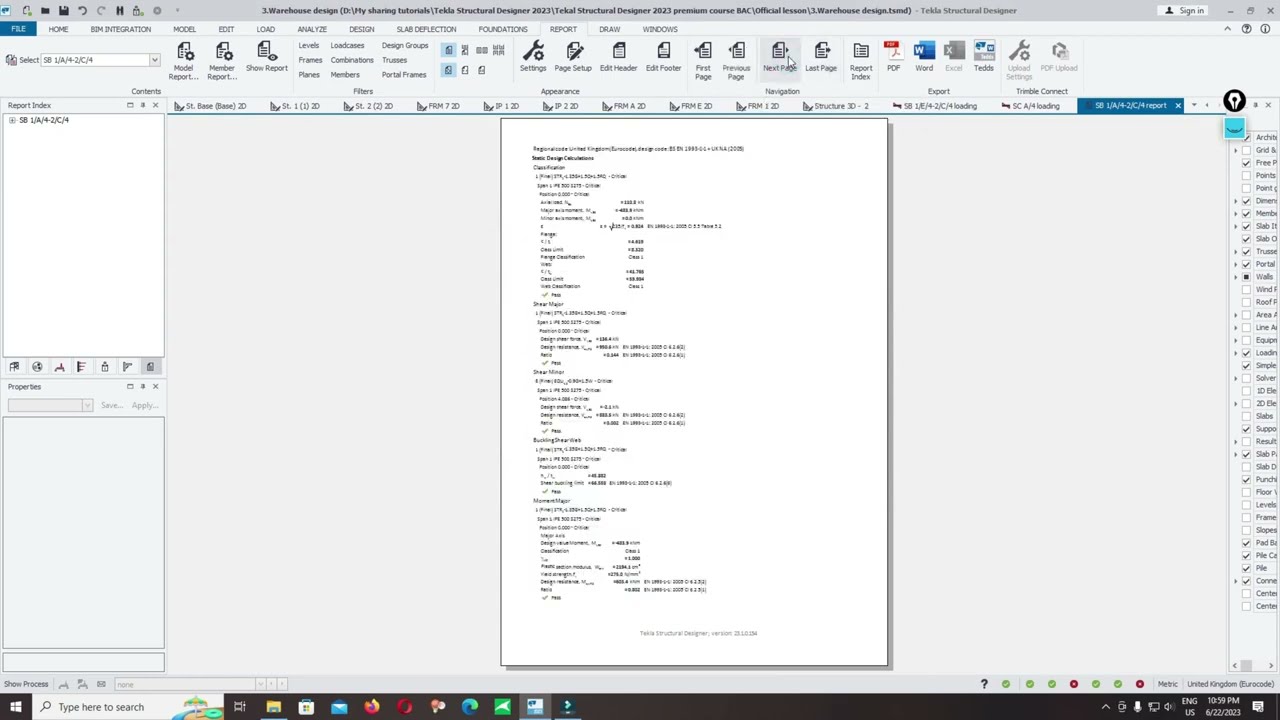Viewport: 1280px width, 720px height.
Task: Expand the Dimen row arrow in Scene Content
Action: (x=1235, y=201)
